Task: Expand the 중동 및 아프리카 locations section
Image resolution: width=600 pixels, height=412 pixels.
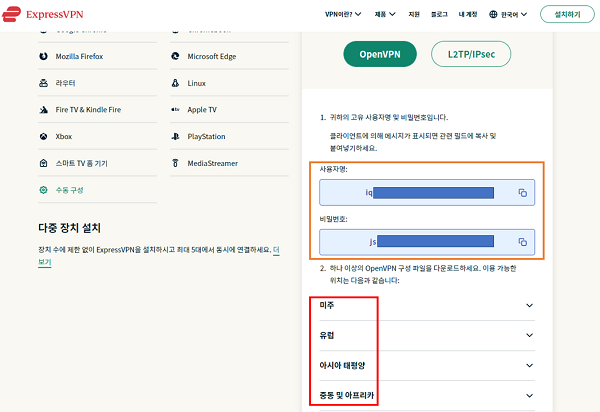Action: (427, 396)
